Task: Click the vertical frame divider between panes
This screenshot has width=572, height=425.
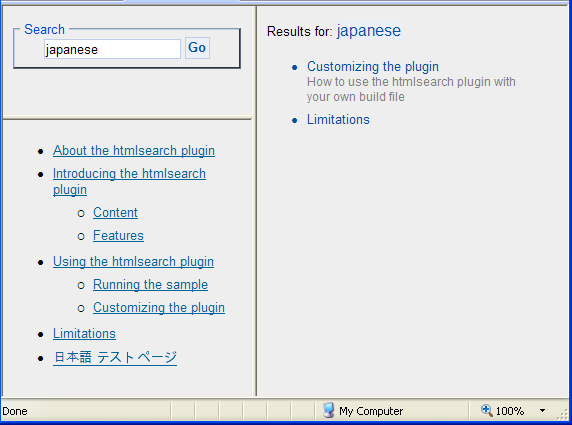Action: (x=256, y=201)
